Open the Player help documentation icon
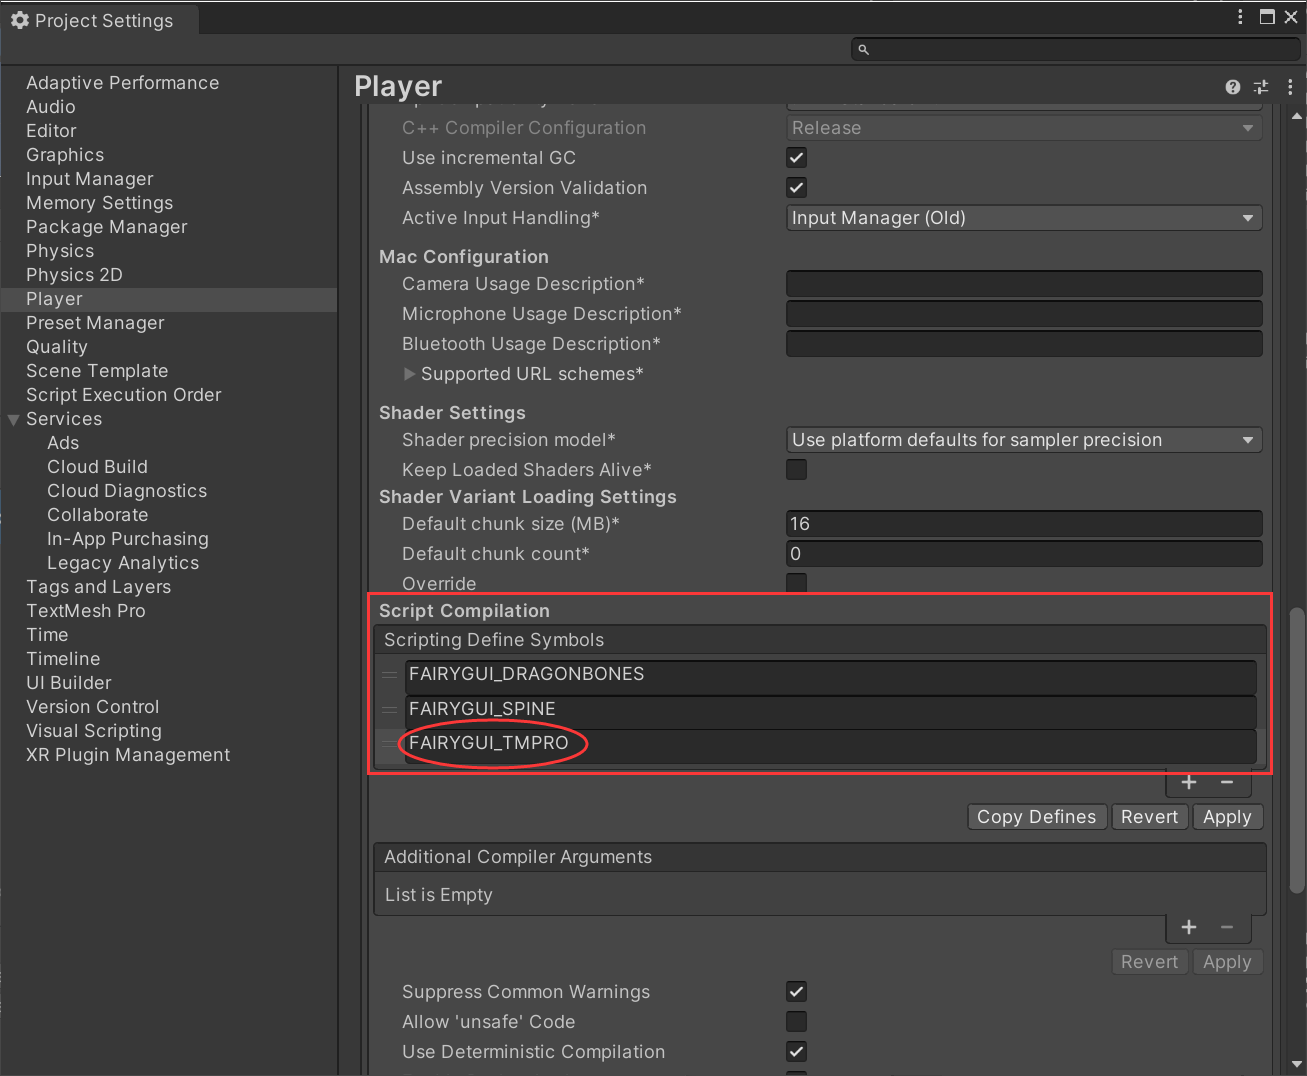Viewport: 1307px width, 1076px height. 1232,87
